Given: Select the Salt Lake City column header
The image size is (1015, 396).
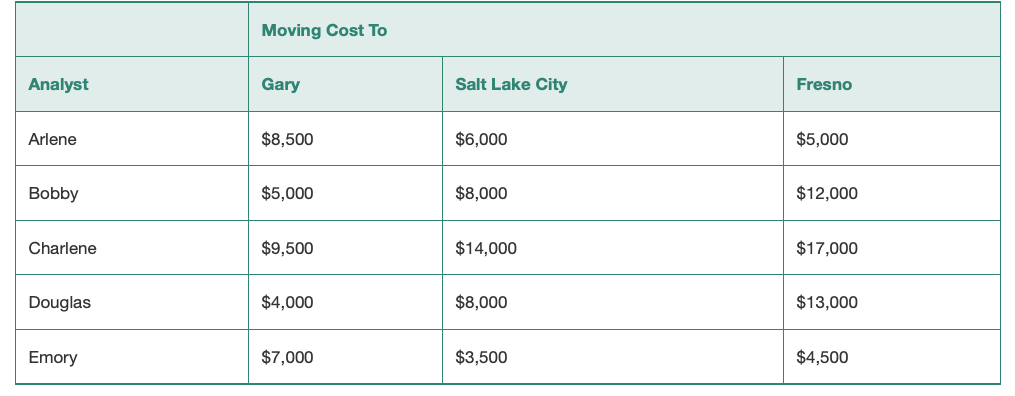Looking at the screenshot, I should 511,85.
